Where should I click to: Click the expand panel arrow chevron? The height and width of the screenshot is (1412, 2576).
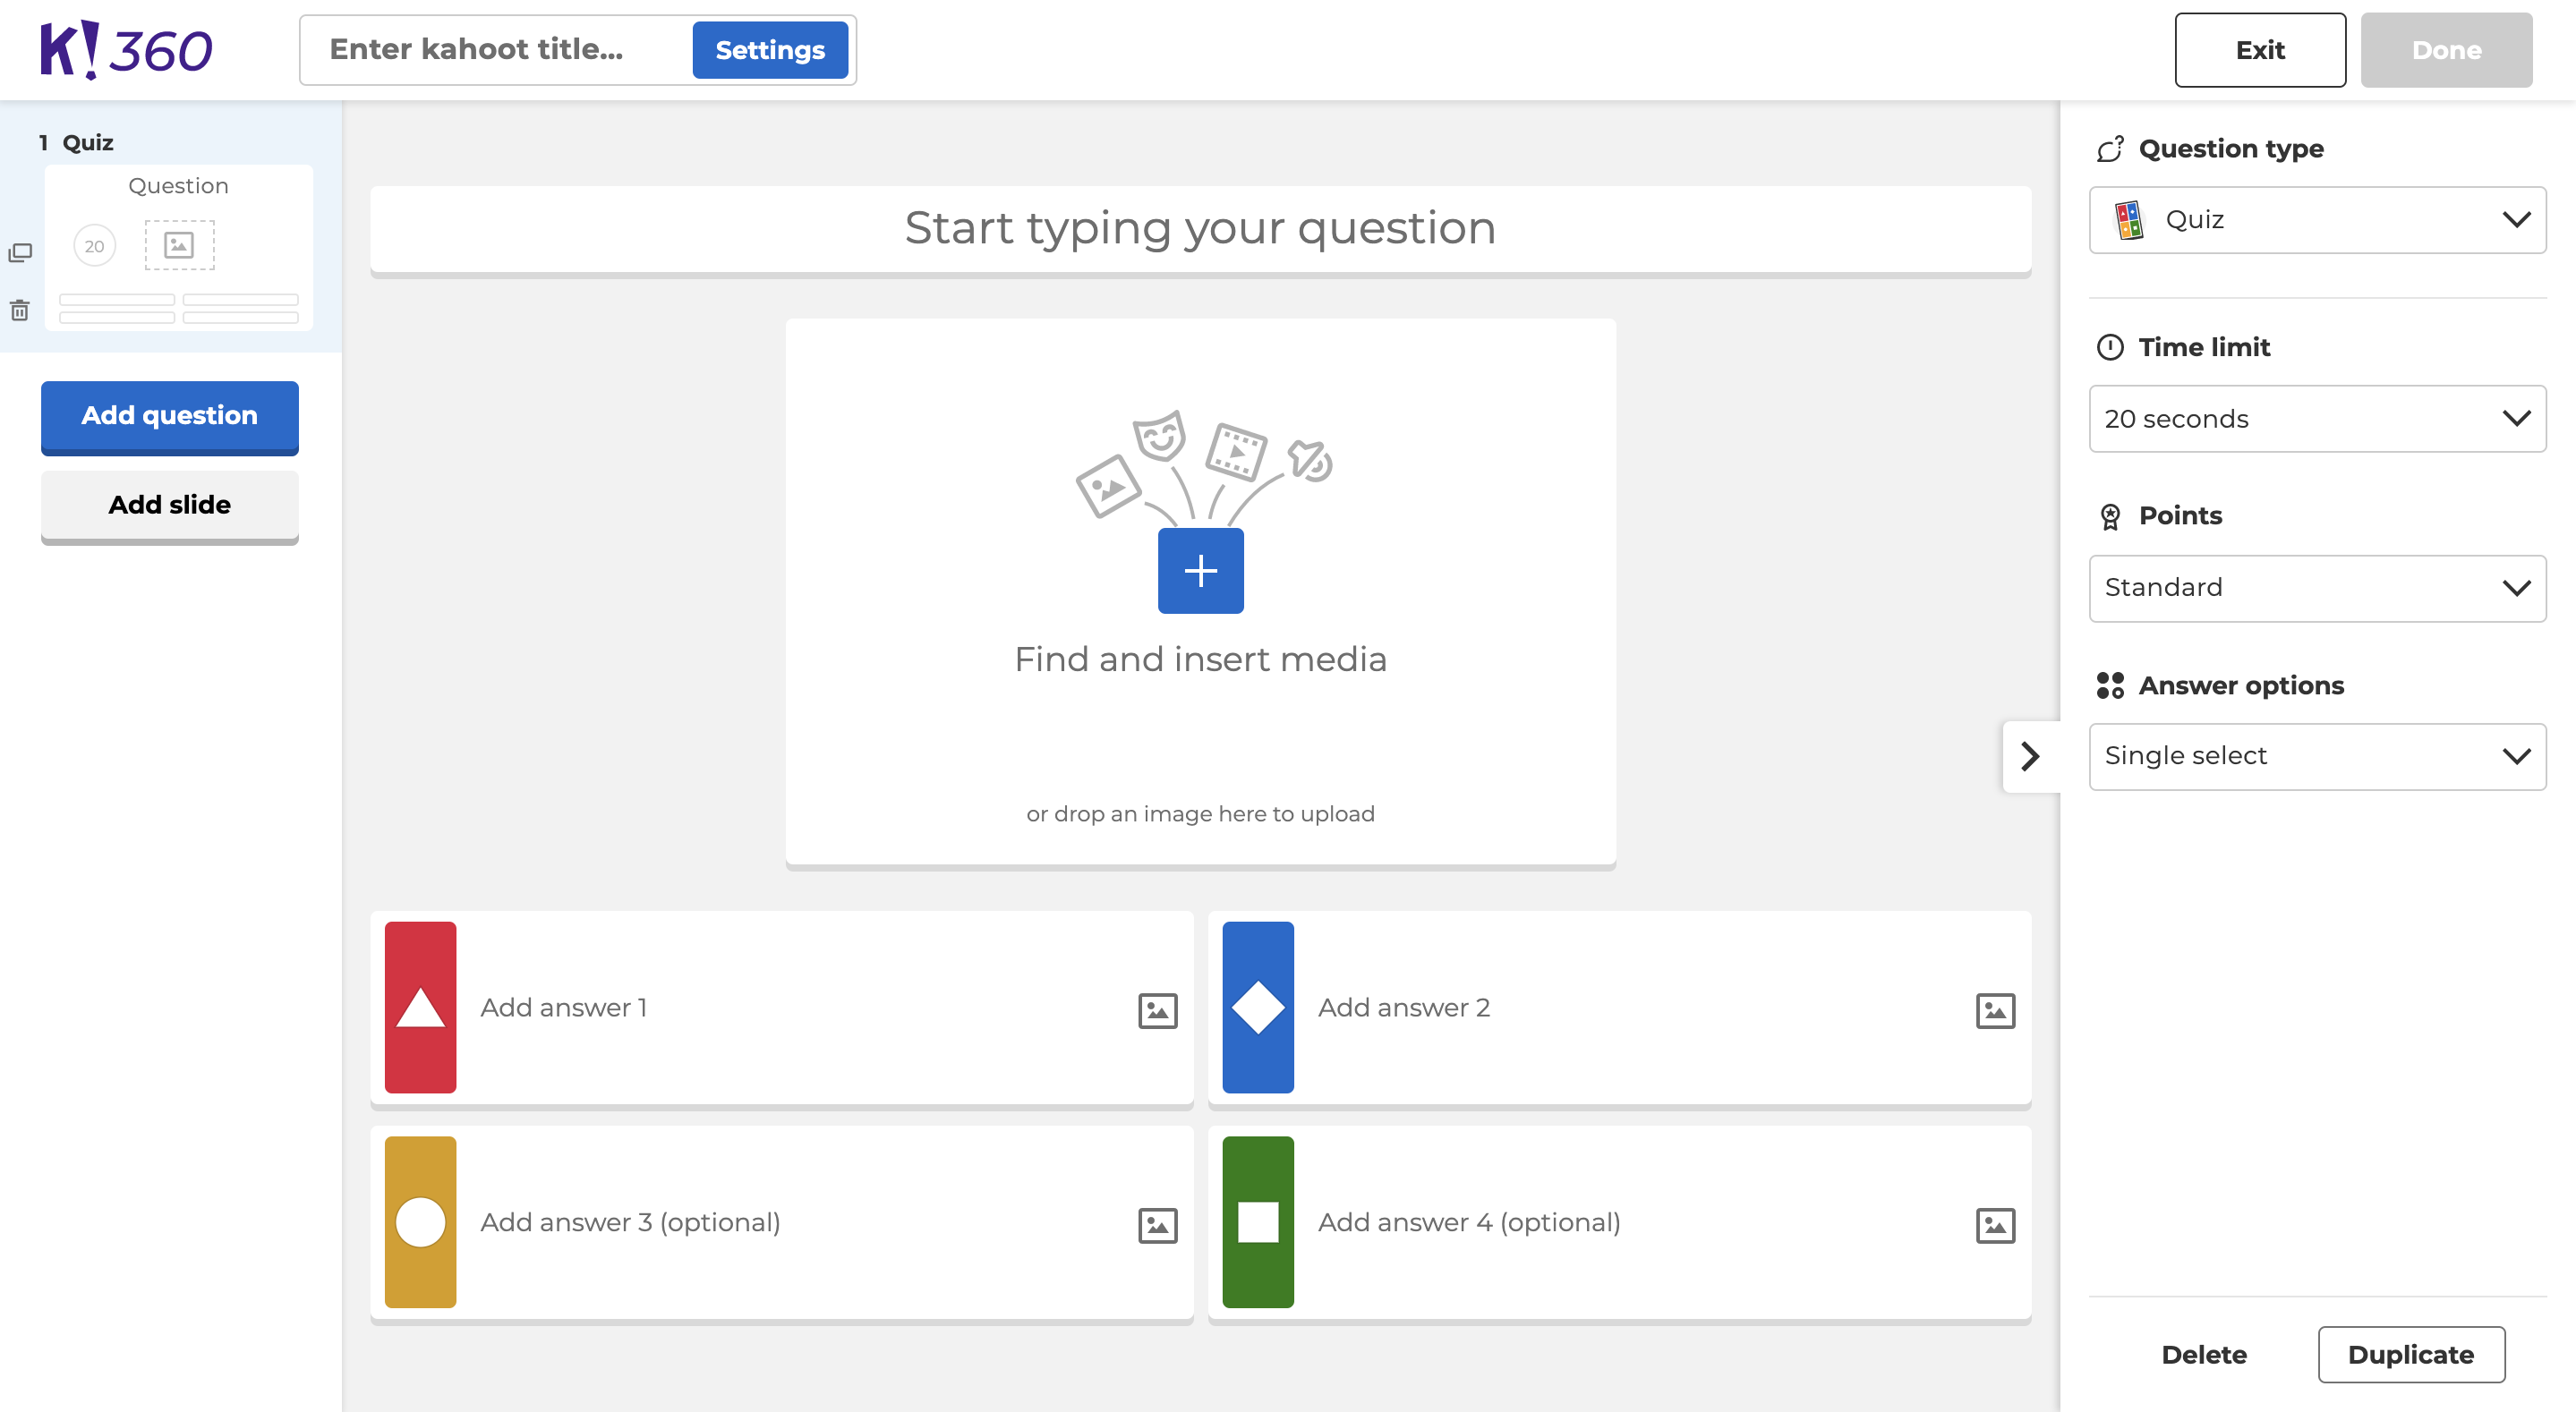point(2032,754)
